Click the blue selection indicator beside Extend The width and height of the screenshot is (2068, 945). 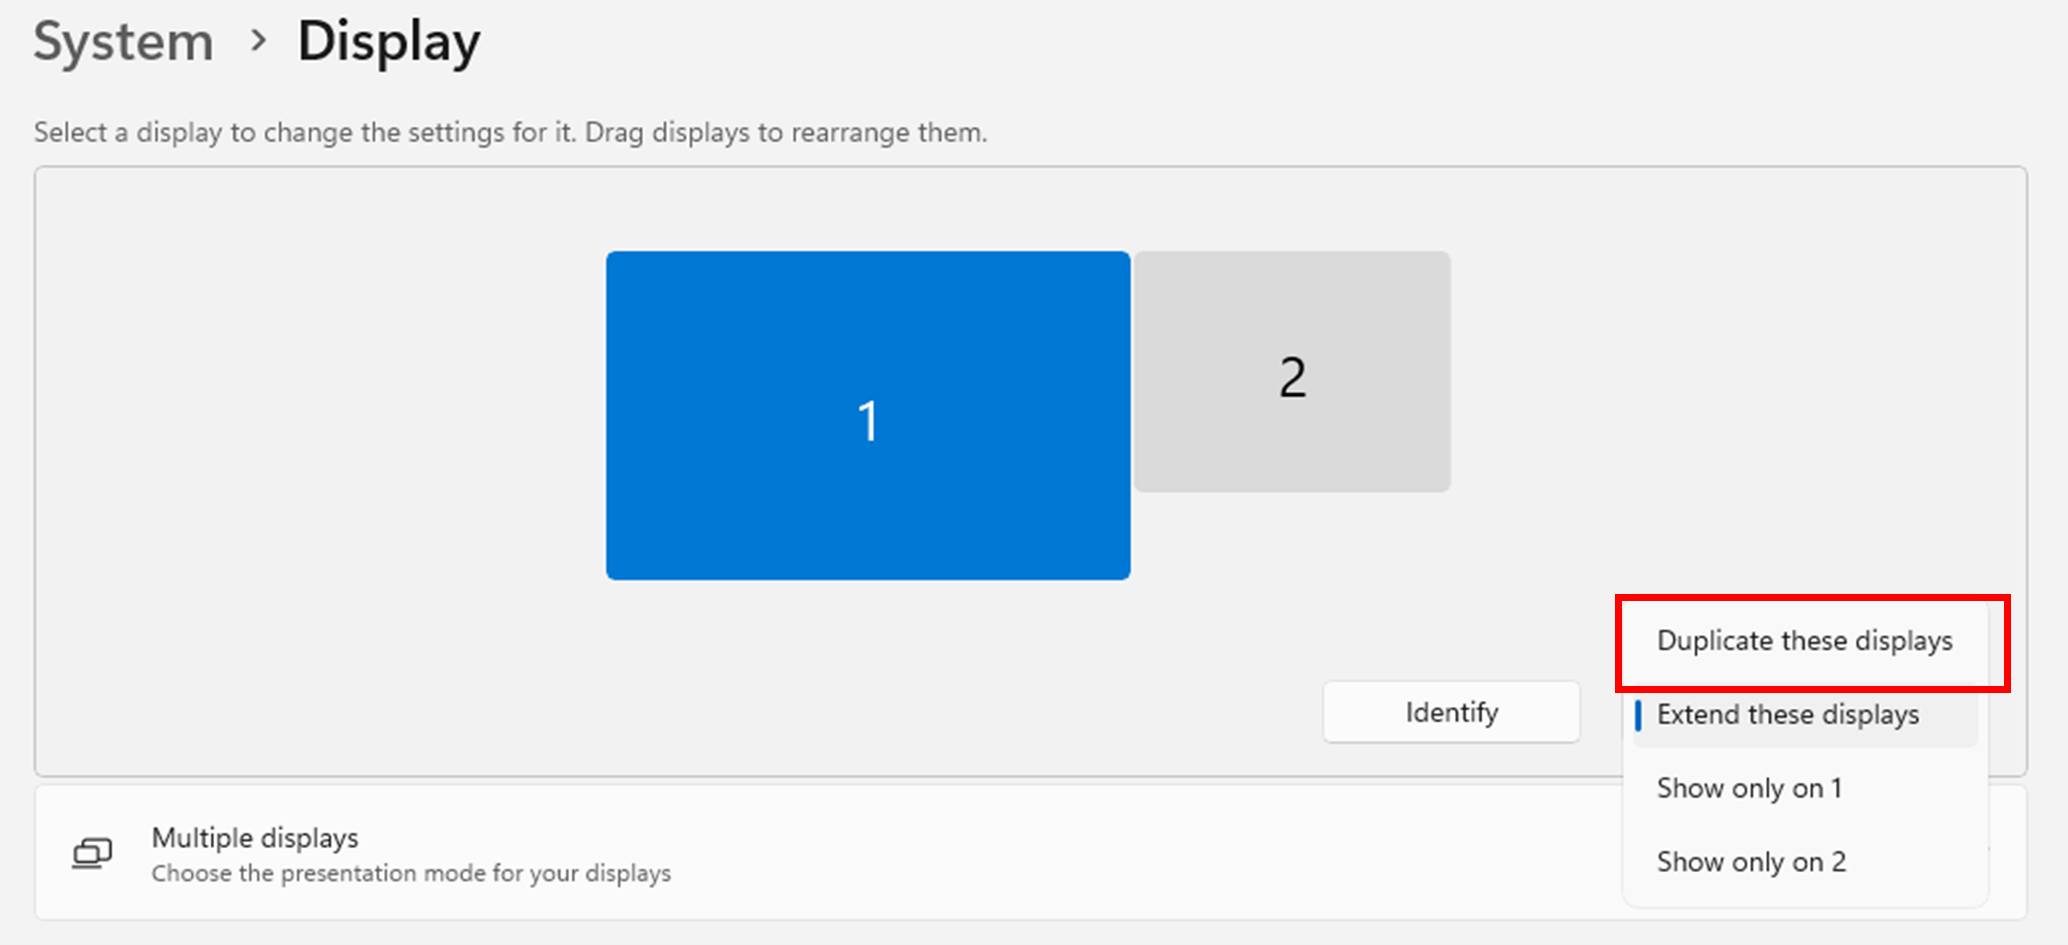[x=1638, y=715]
